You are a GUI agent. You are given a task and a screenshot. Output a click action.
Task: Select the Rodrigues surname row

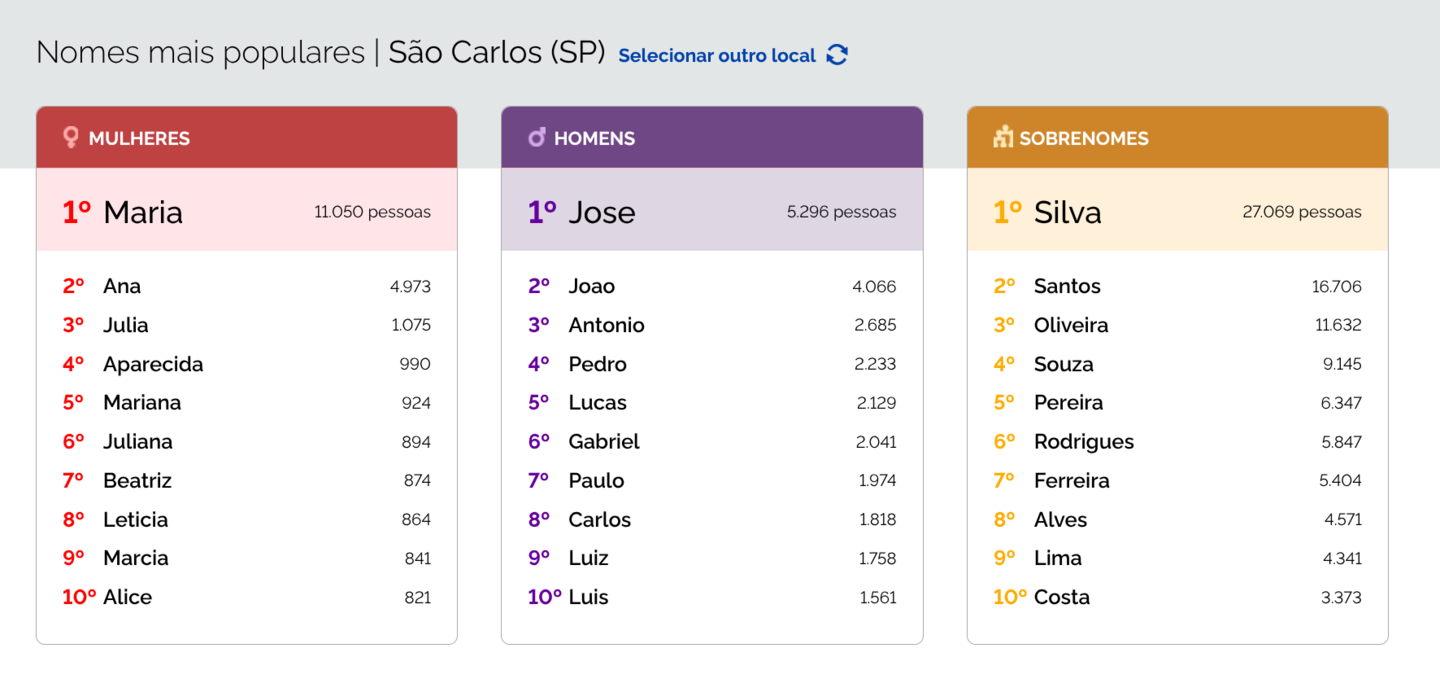[x=1084, y=442]
